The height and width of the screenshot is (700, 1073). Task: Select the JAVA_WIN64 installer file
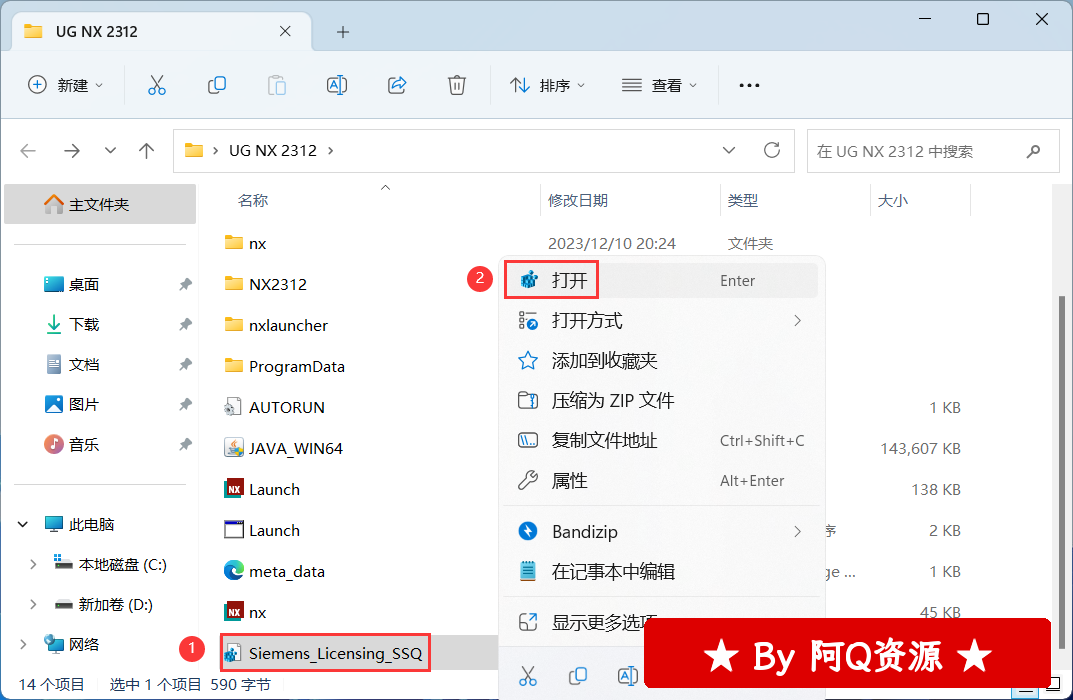(283, 448)
